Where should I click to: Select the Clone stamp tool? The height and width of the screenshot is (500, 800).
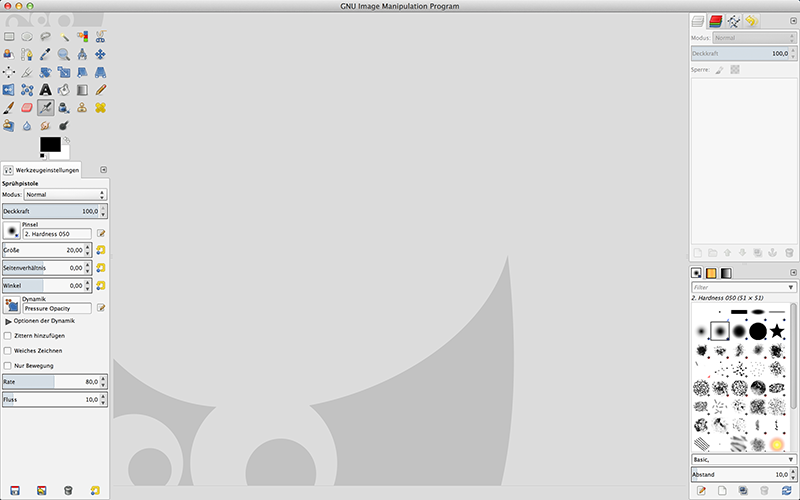[82, 108]
